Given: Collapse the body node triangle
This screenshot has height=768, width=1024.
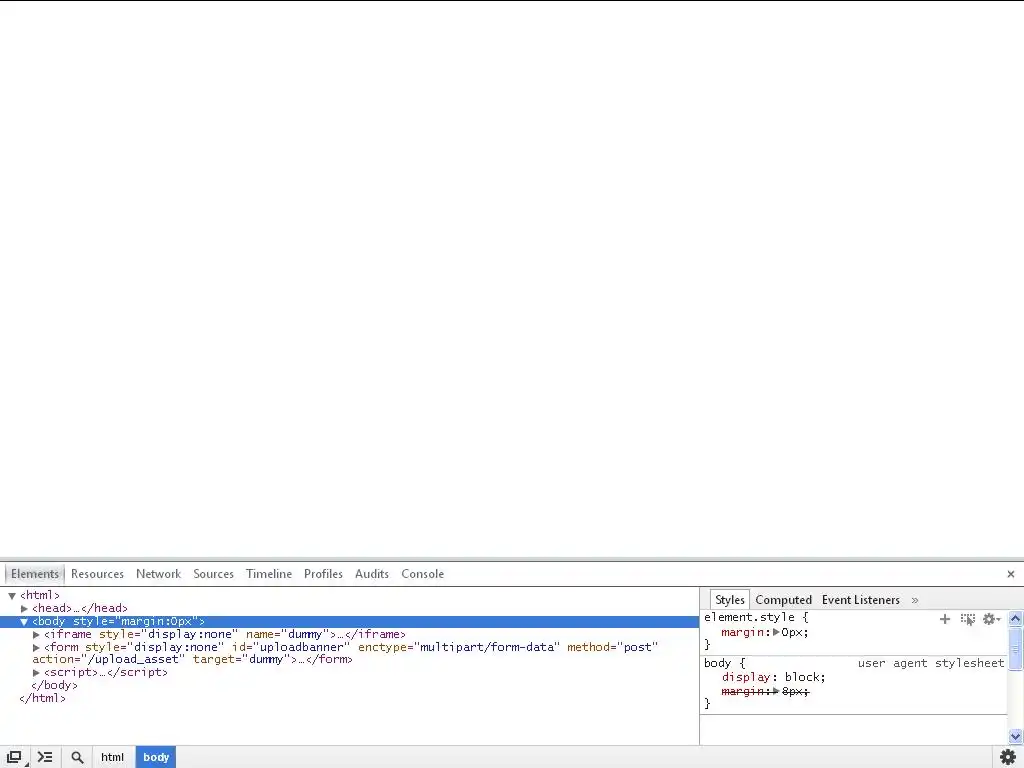Looking at the screenshot, I should pyautogui.click(x=24, y=622).
